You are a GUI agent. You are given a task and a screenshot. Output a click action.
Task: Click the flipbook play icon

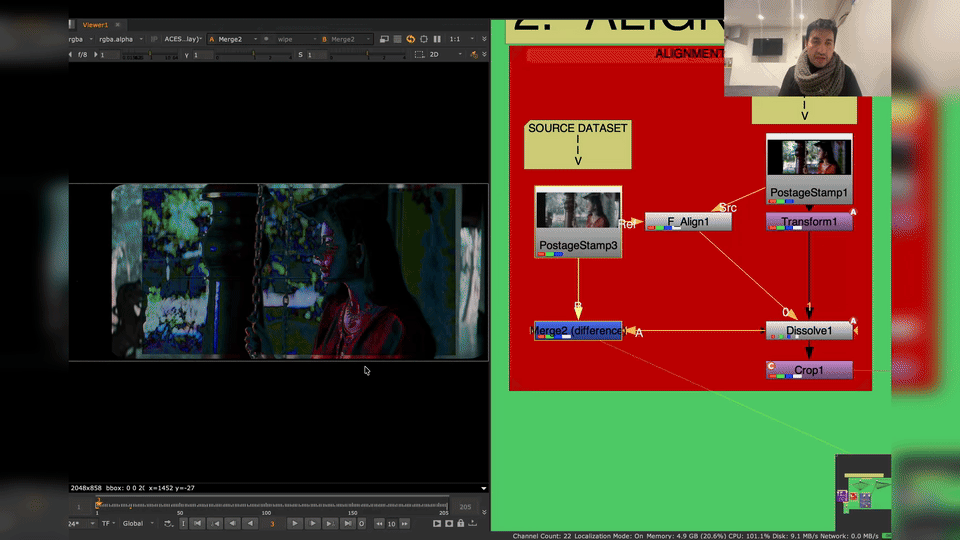[437, 524]
